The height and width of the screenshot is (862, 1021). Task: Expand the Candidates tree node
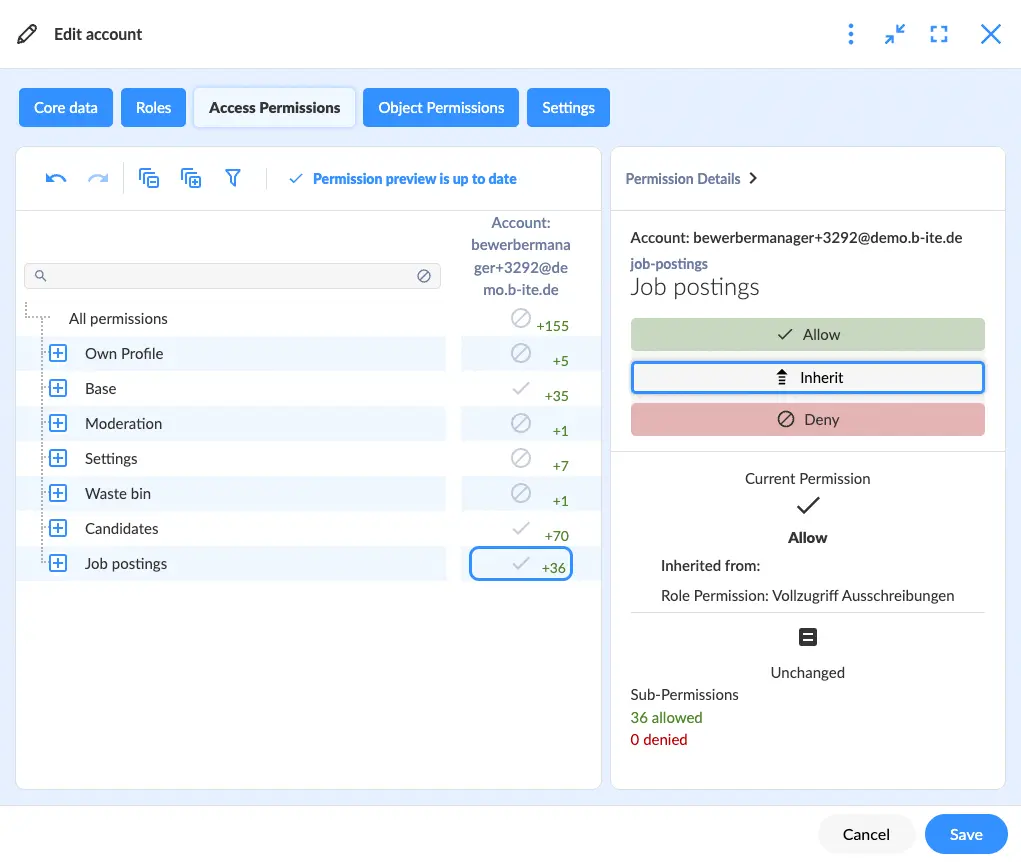click(x=58, y=529)
